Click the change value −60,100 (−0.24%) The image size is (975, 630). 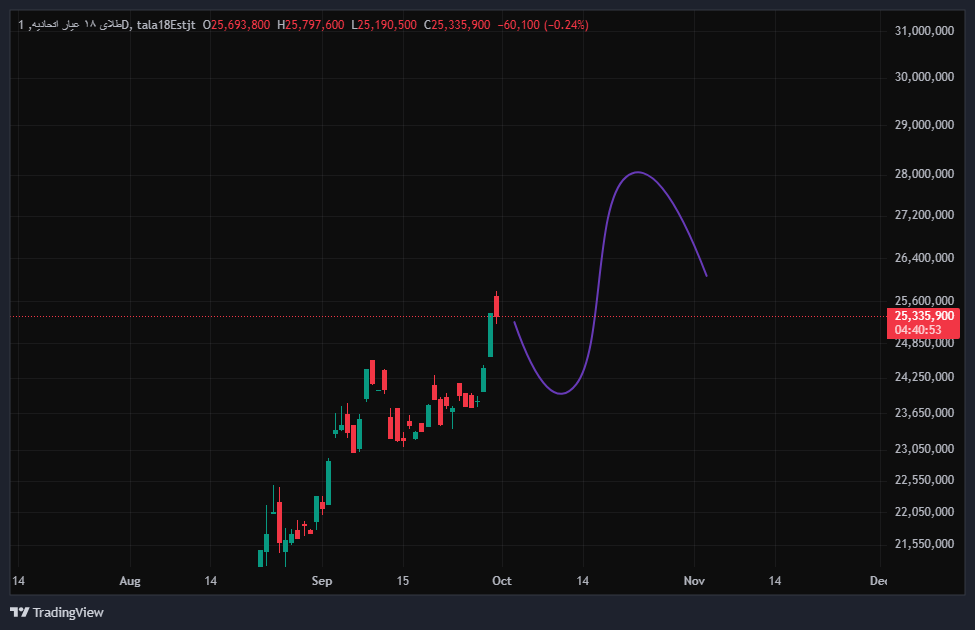(543, 25)
